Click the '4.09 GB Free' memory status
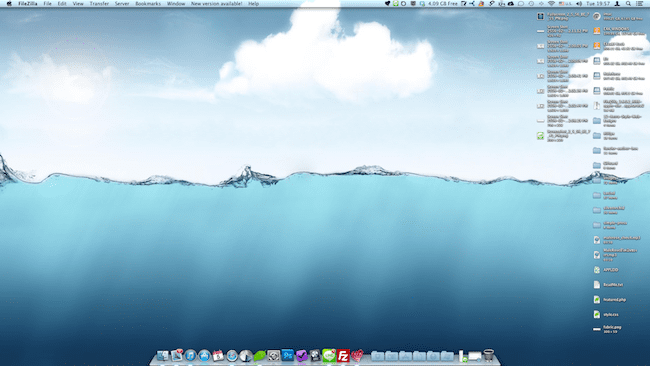 [x=443, y=4]
